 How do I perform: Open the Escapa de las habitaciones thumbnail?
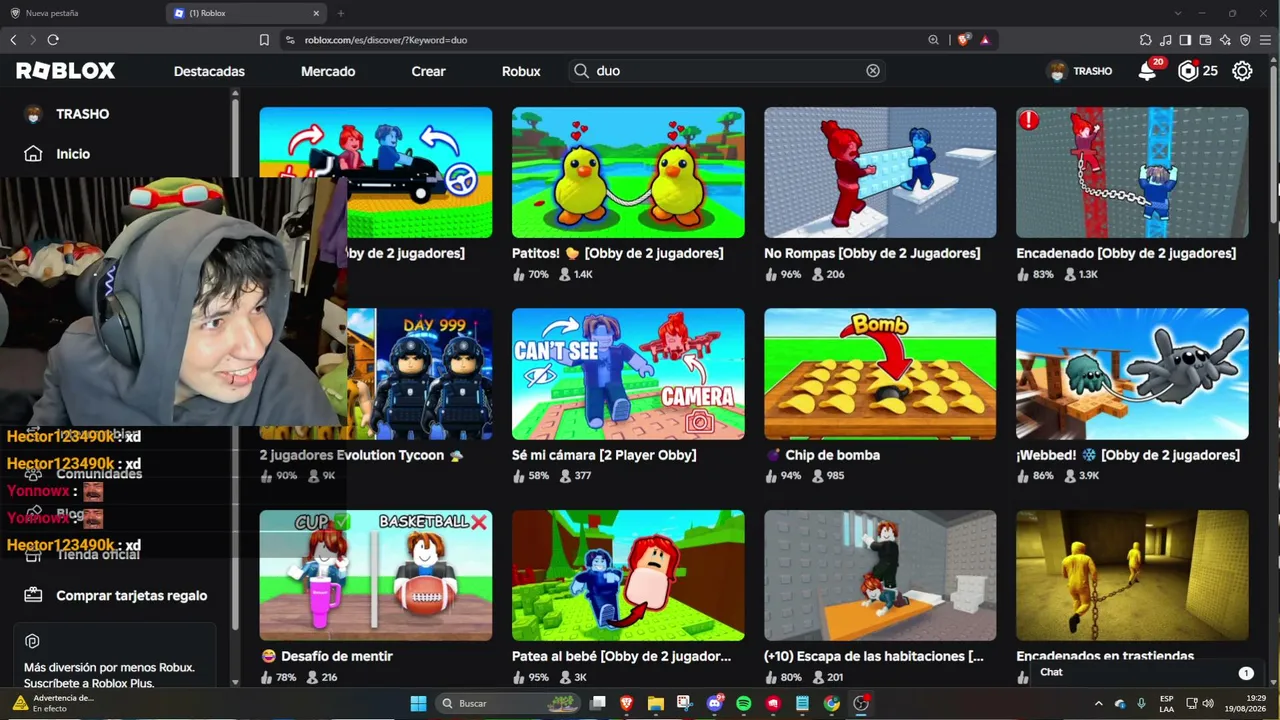tap(880, 575)
